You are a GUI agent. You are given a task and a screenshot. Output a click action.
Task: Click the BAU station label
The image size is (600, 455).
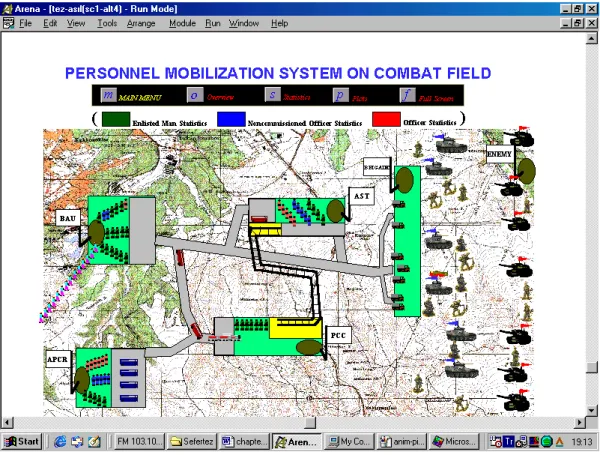click(x=68, y=218)
